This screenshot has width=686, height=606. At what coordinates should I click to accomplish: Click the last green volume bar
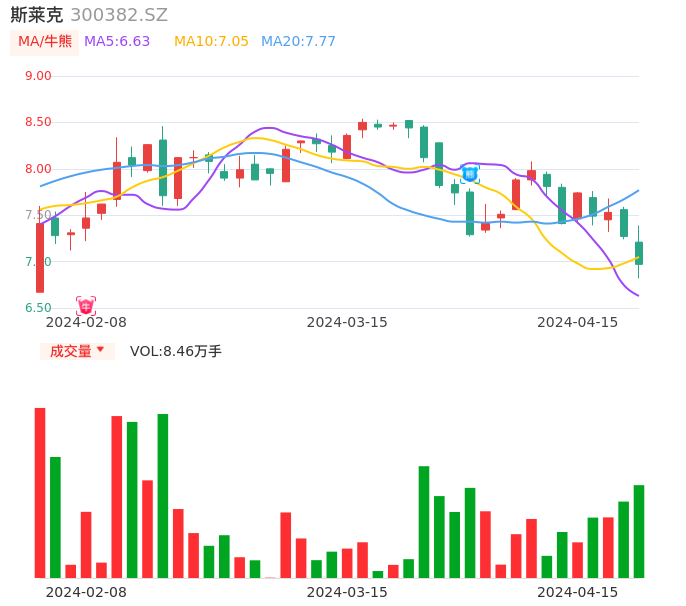(639, 531)
